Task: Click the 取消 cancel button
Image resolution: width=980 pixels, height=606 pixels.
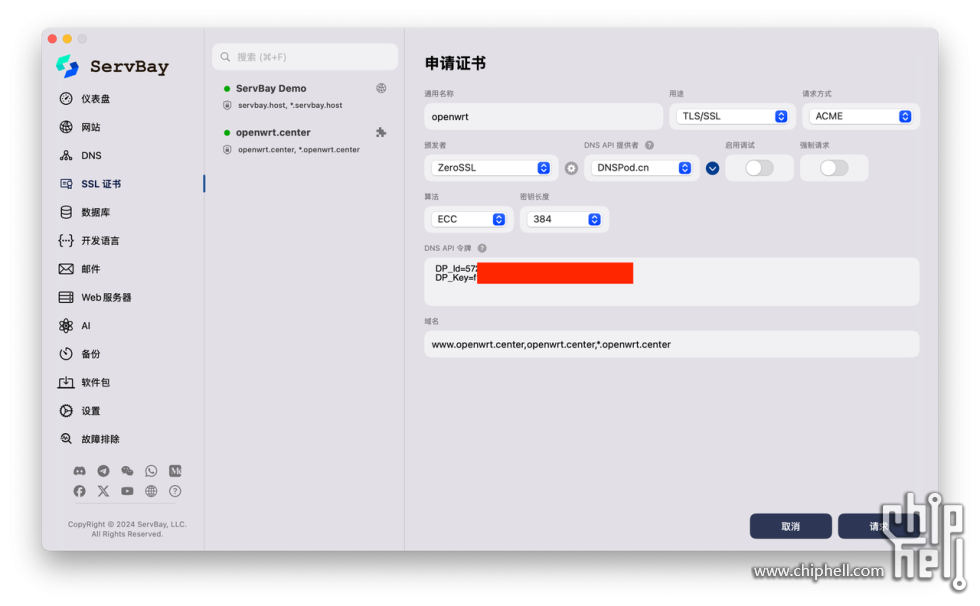Action: (x=791, y=526)
